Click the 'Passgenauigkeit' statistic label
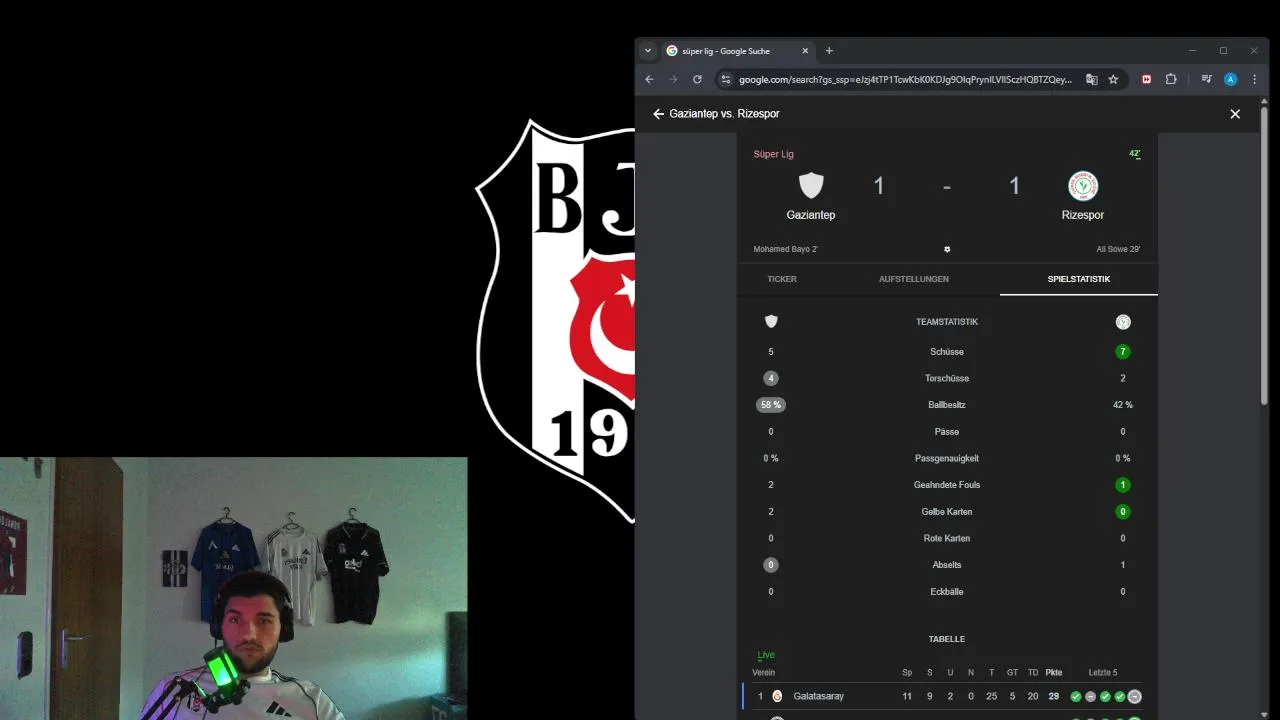 point(947,458)
